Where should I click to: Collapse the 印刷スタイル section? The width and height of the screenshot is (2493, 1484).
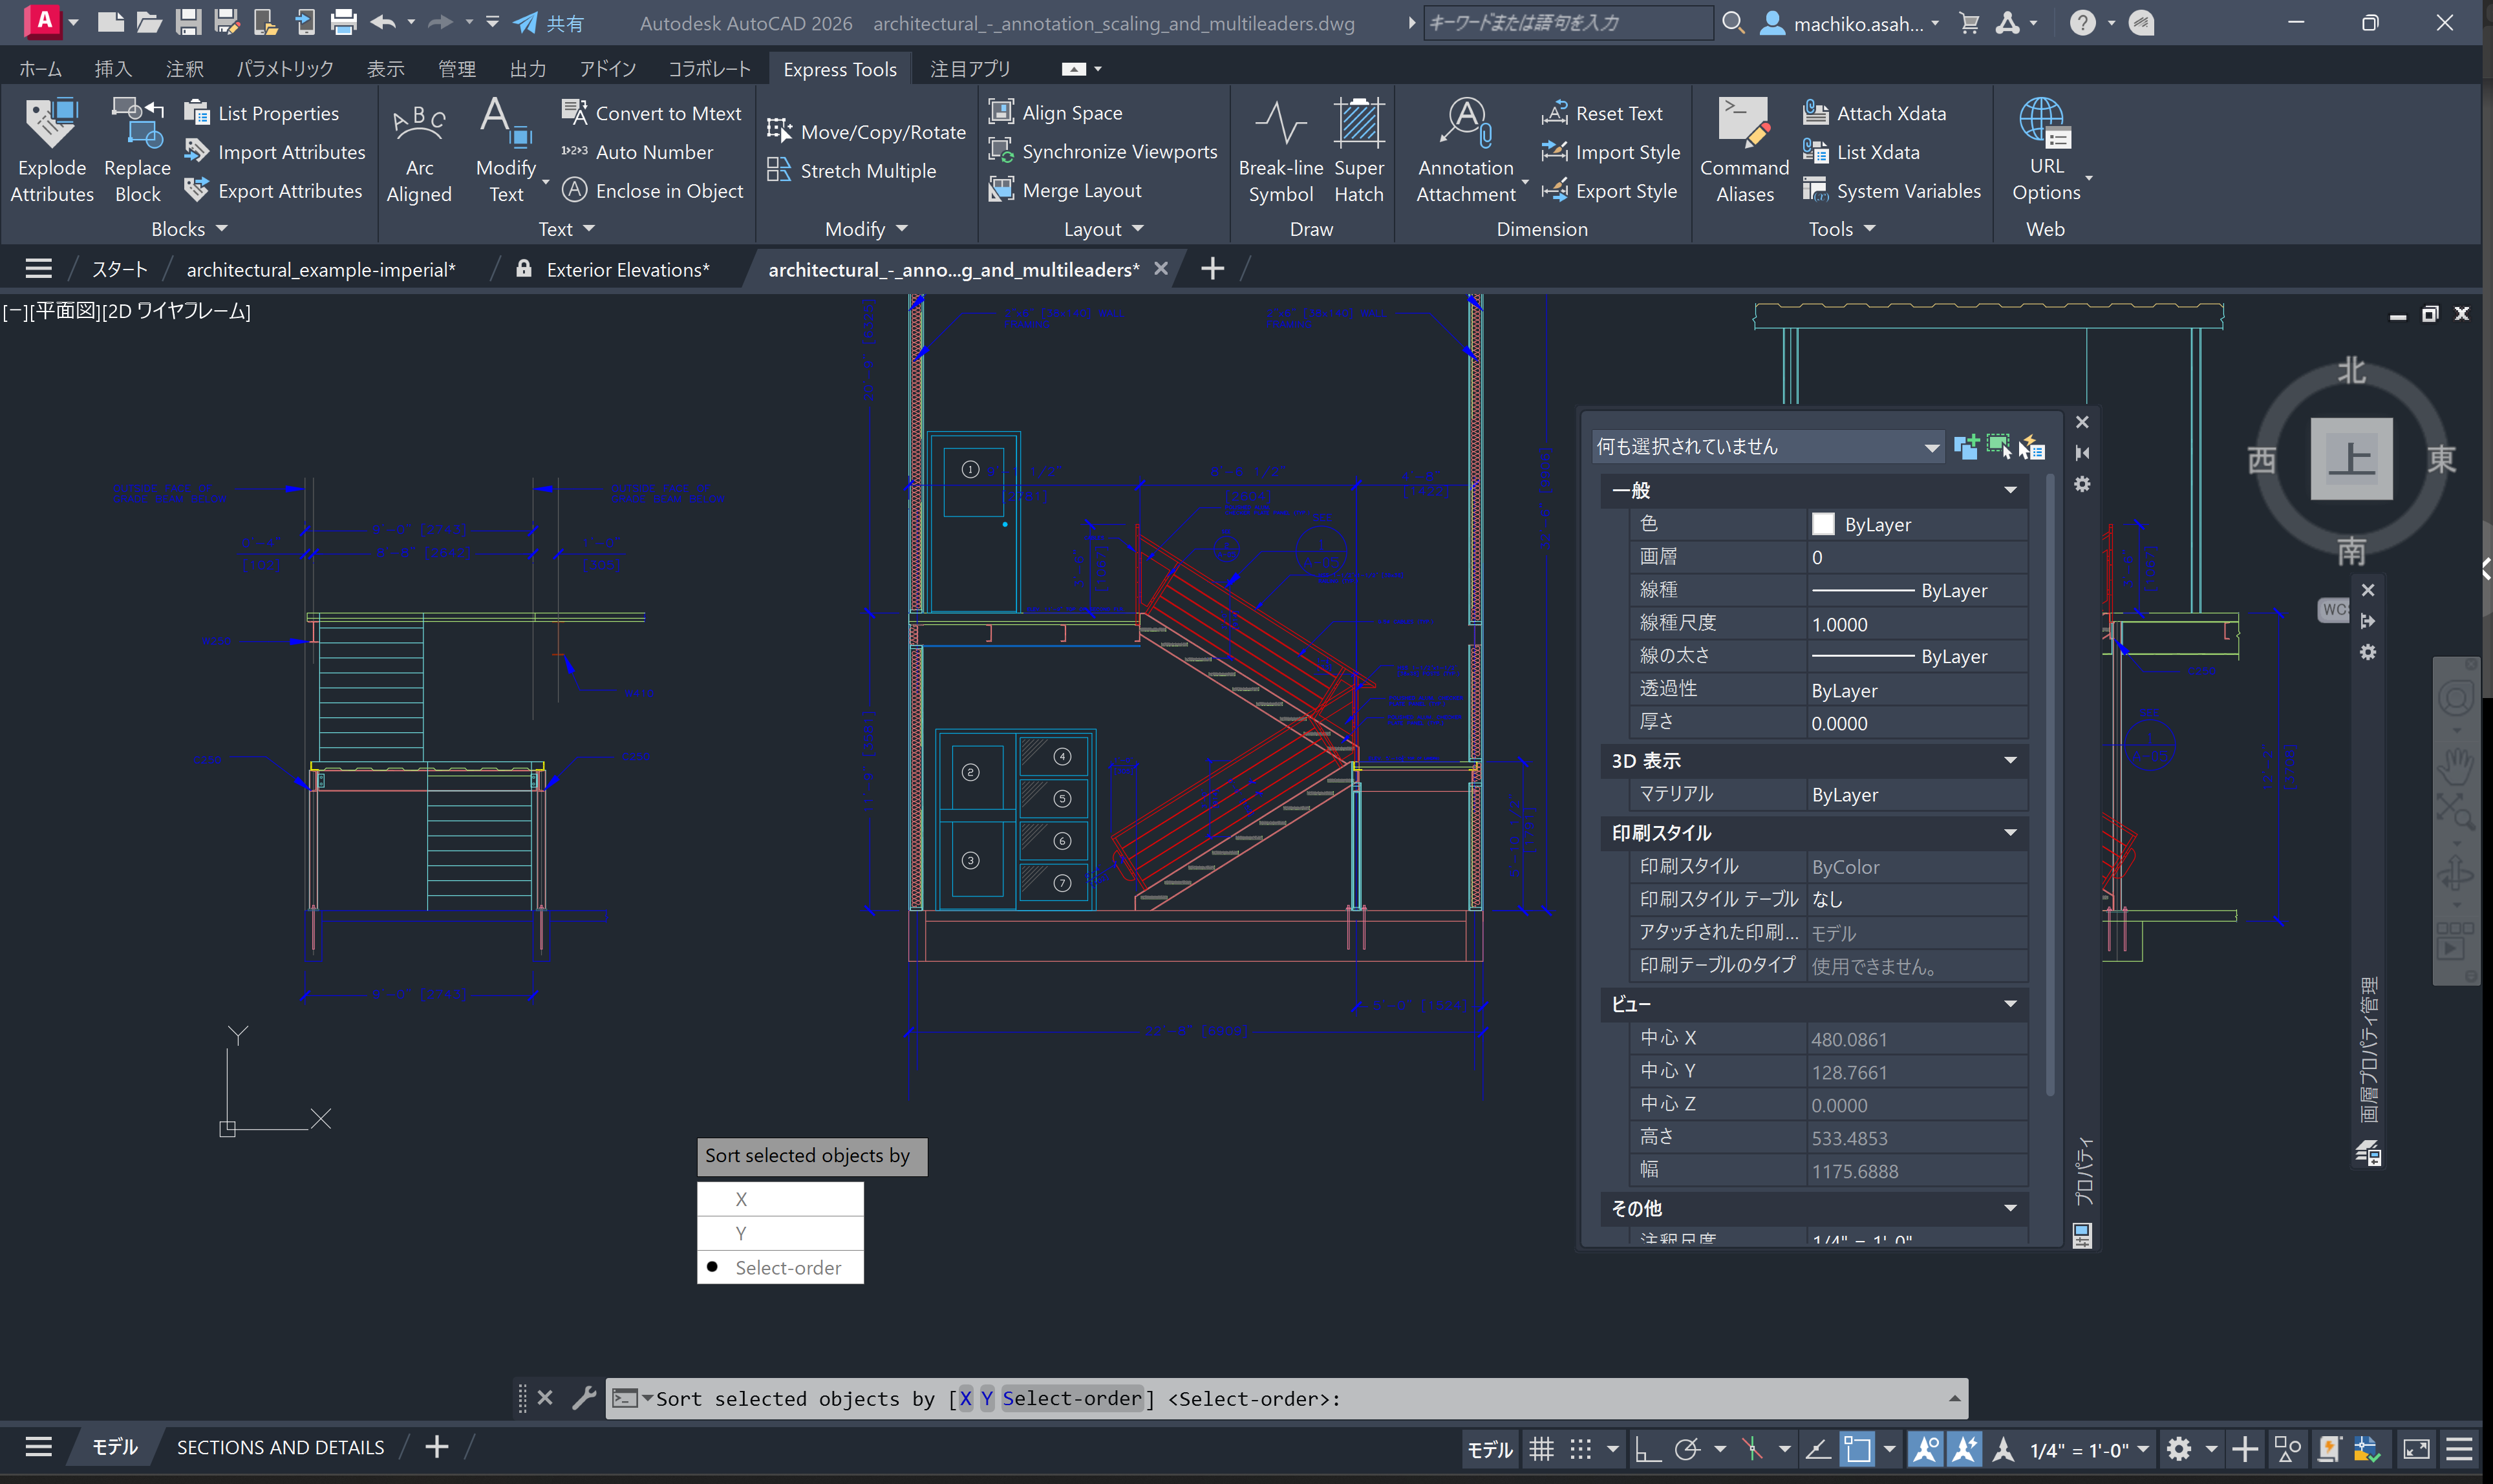[x=2010, y=833]
